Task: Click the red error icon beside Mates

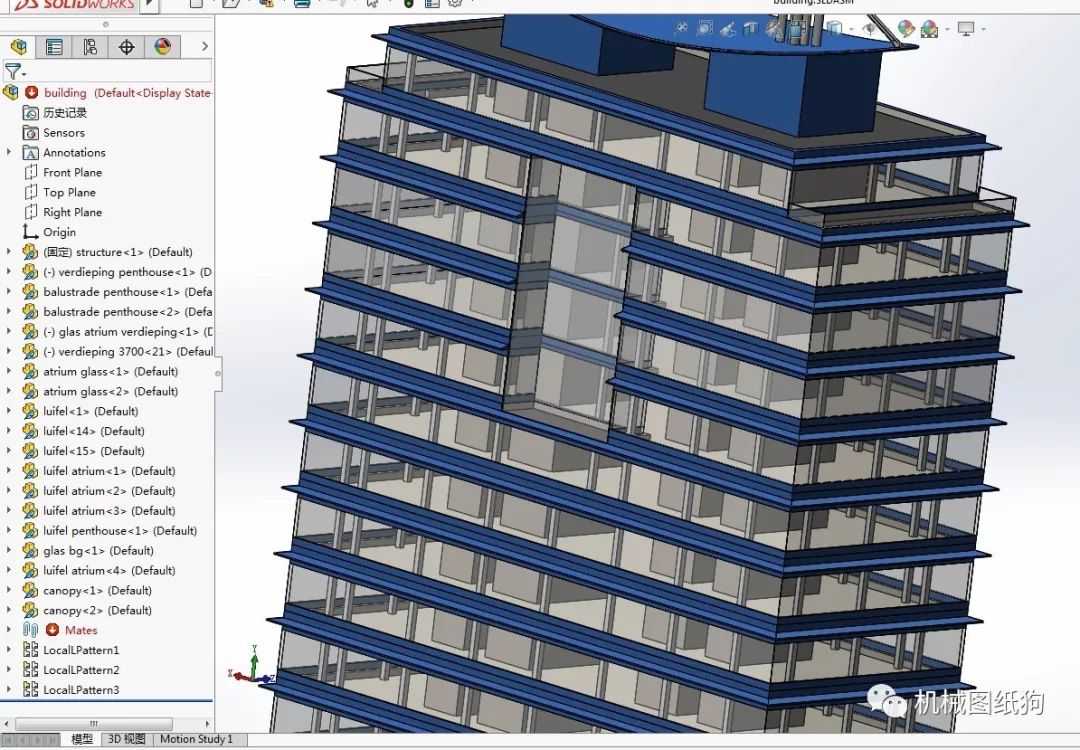Action: click(52, 629)
